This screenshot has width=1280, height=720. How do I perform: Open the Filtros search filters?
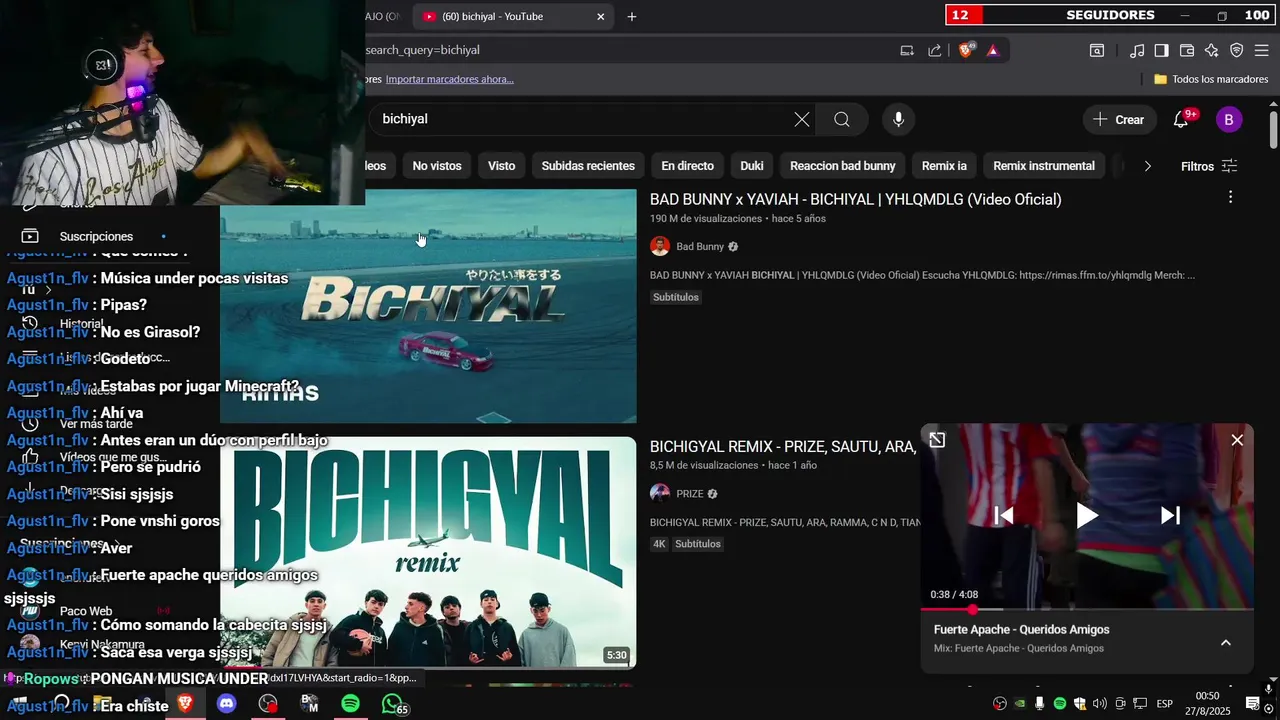tap(1210, 166)
